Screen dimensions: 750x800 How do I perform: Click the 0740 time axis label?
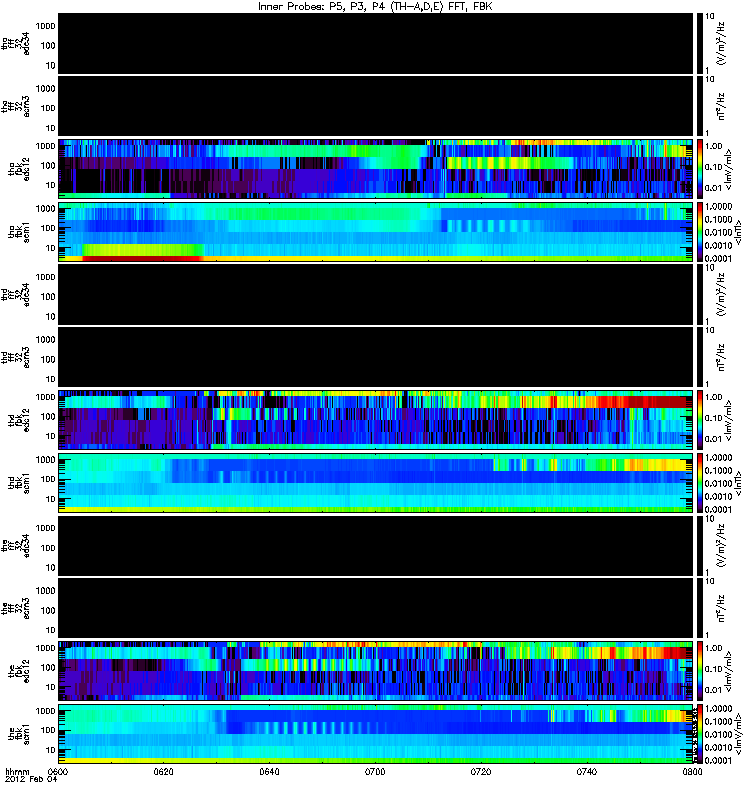pos(586,771)
